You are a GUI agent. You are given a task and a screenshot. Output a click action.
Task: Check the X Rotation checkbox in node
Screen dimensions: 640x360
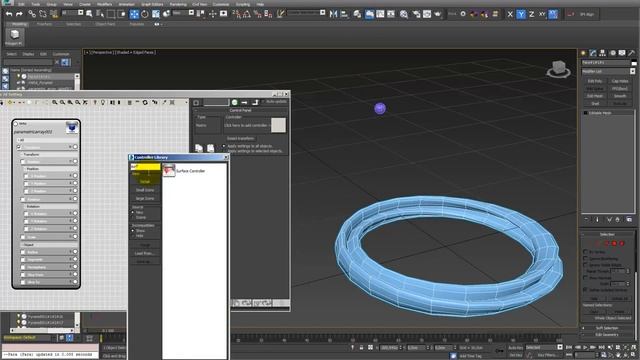pyautogui.click(x=27, y=214)
